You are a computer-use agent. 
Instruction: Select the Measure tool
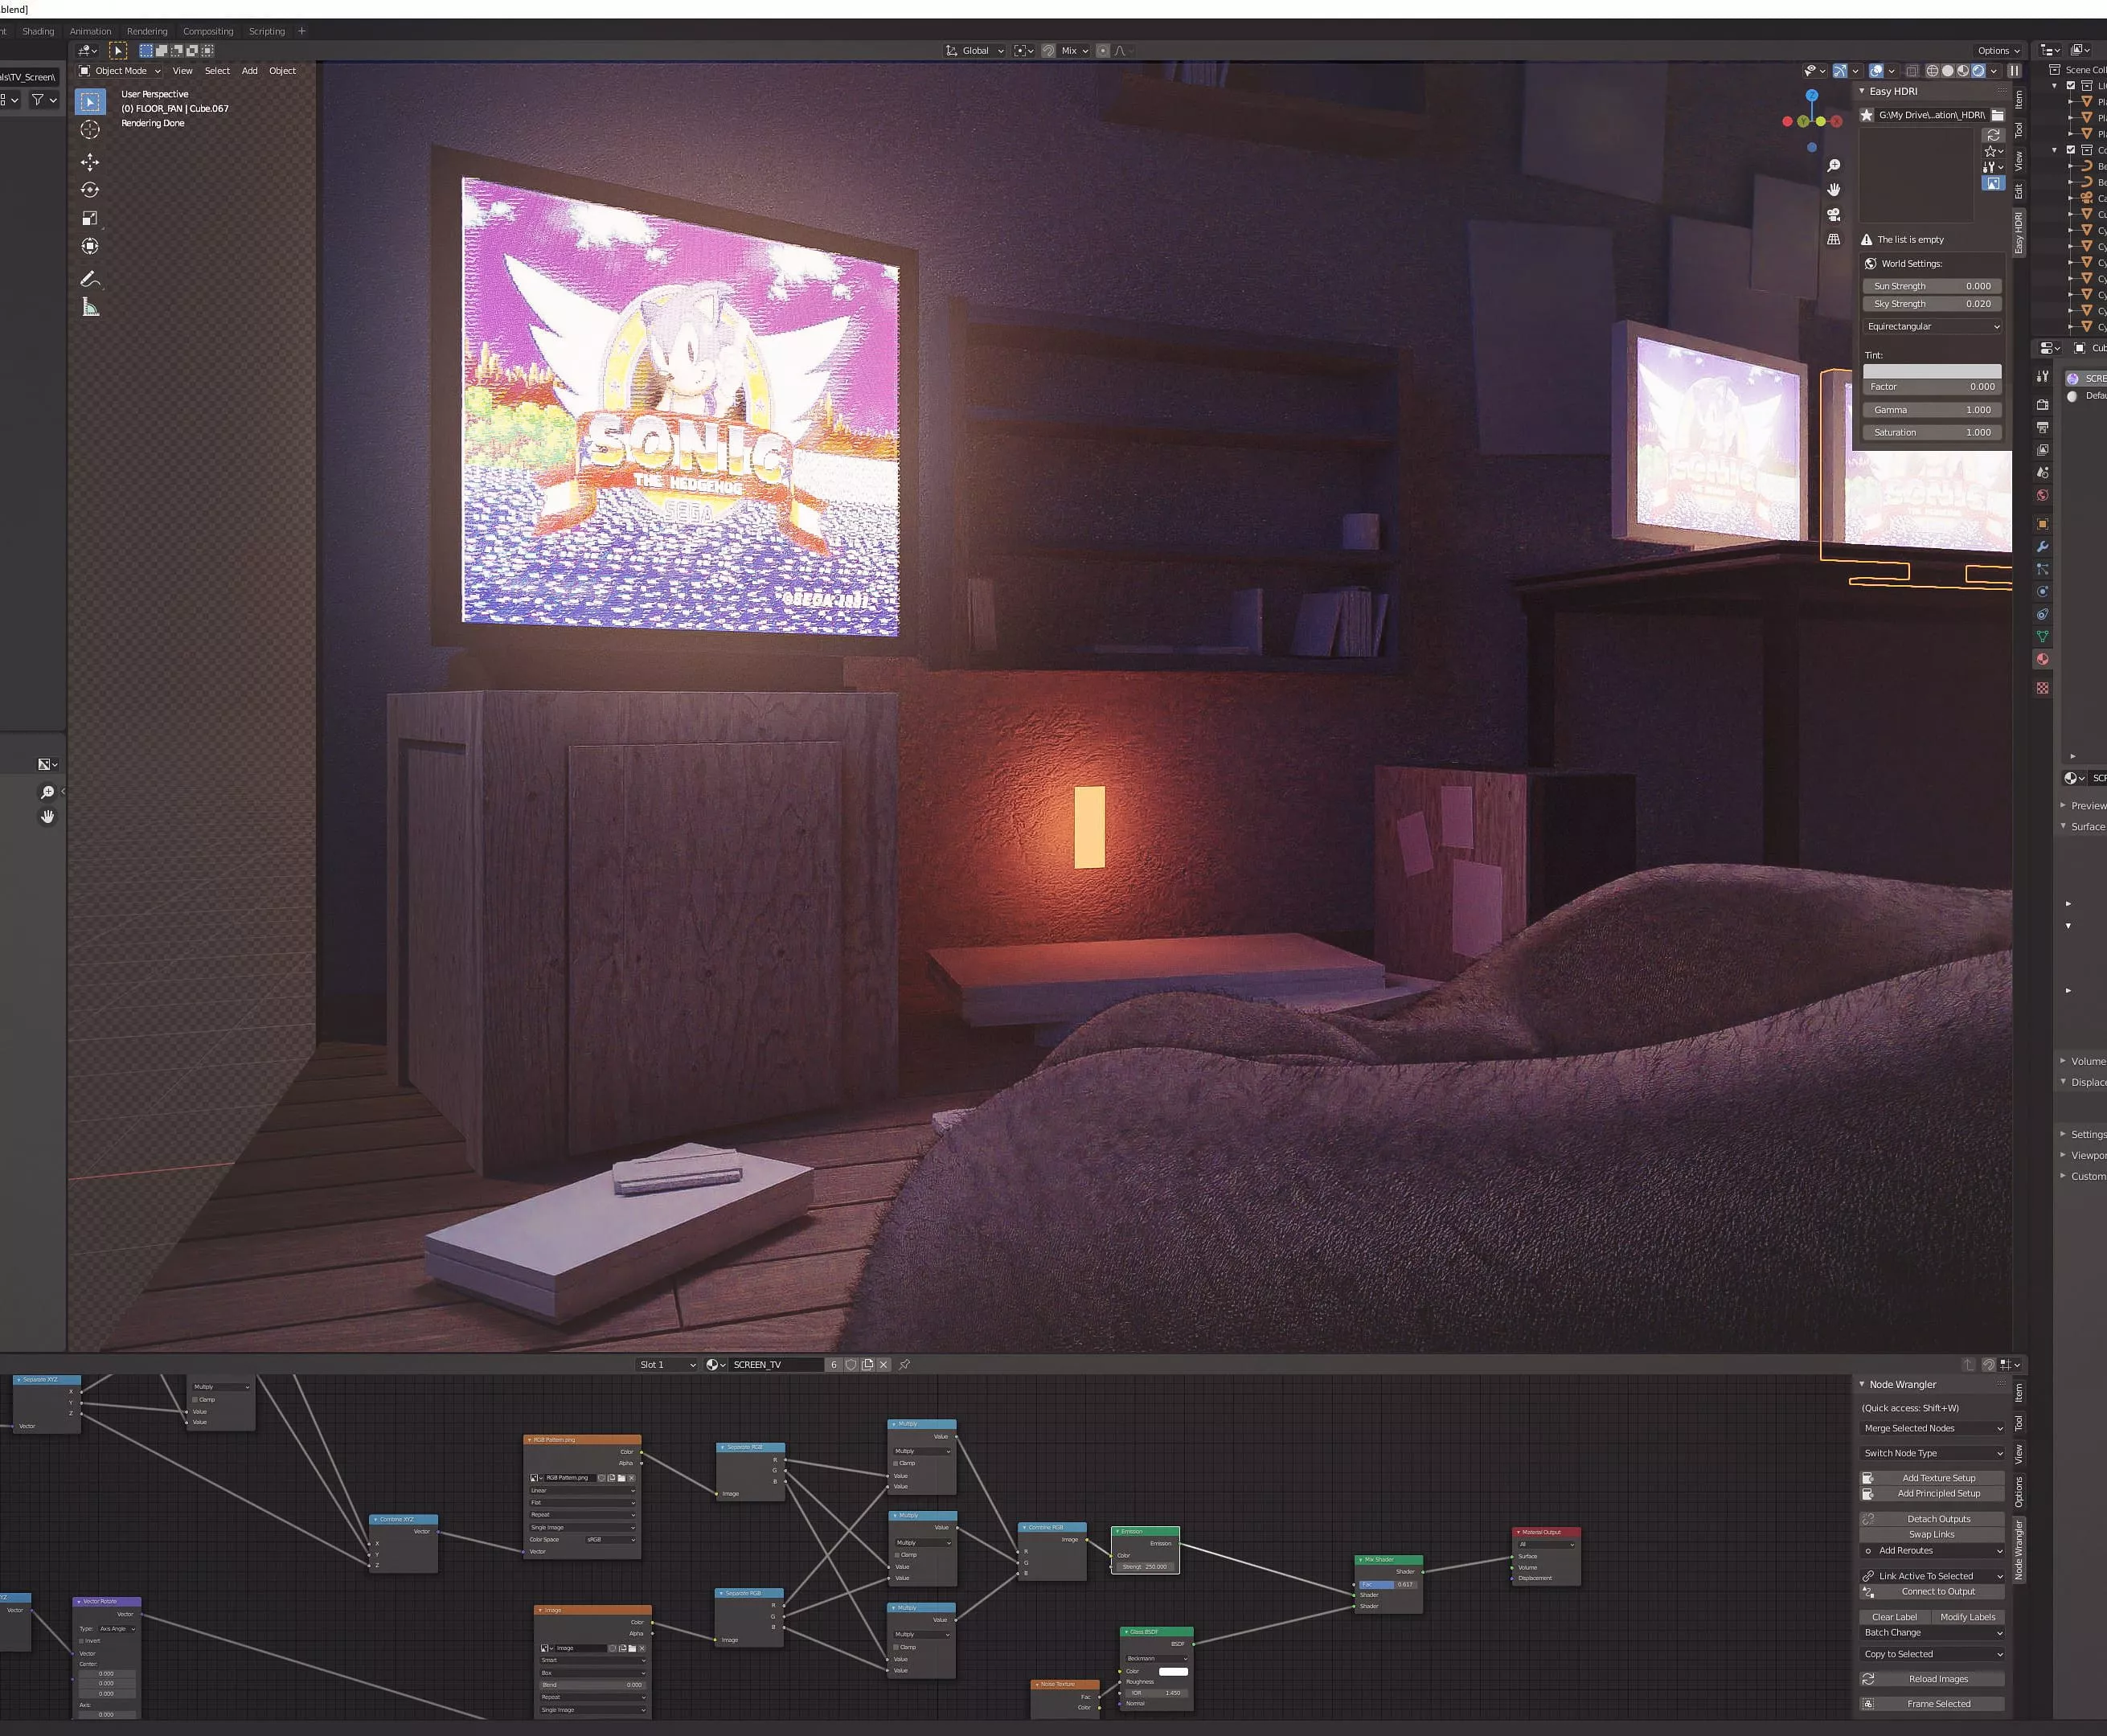[90, 308]
